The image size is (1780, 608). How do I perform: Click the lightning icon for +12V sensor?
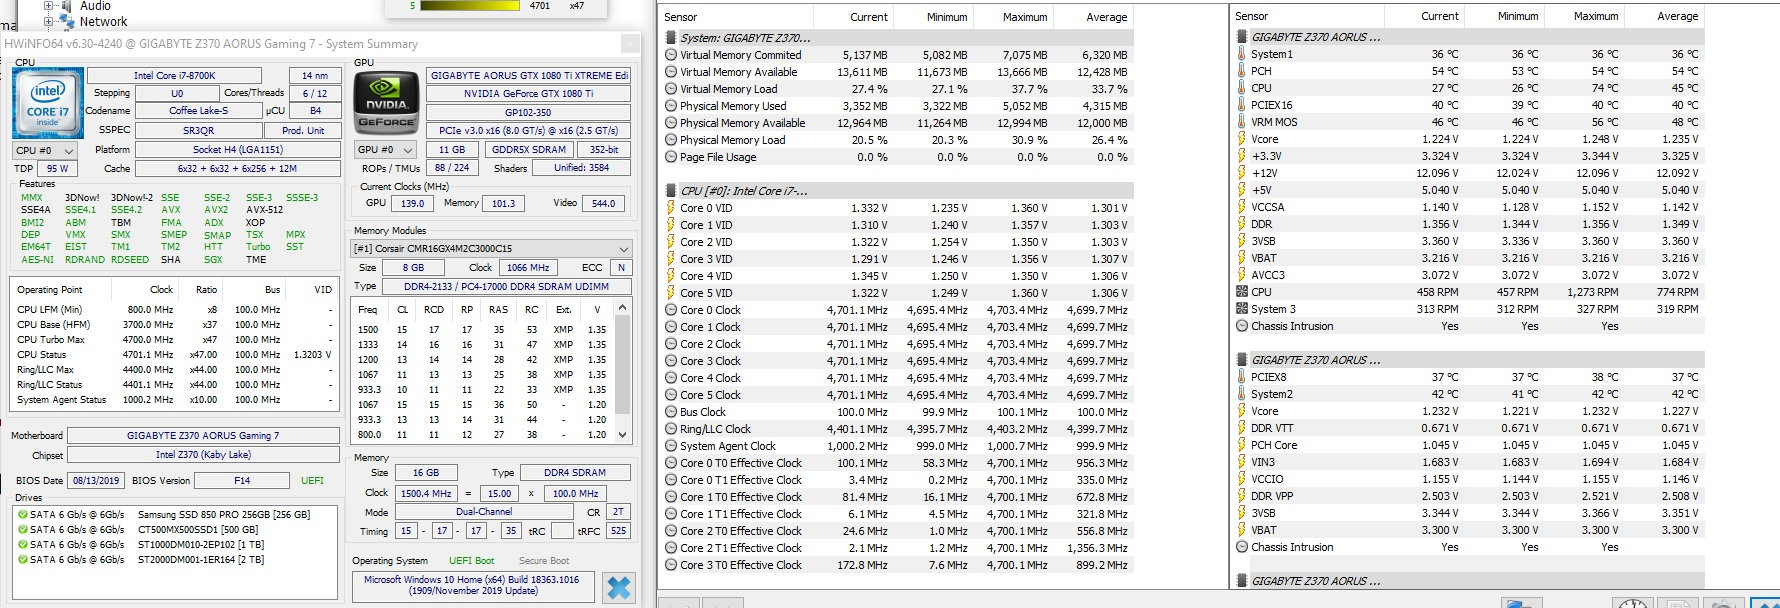pos(1241,173)
